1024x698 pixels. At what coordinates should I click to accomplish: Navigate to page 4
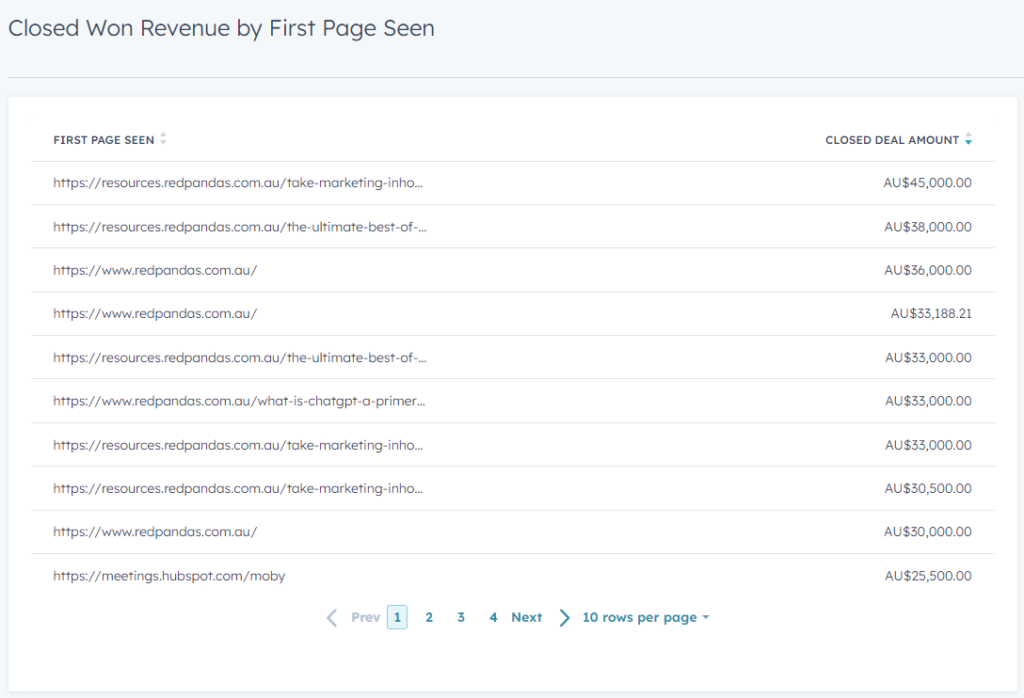[x=493, y=617]
